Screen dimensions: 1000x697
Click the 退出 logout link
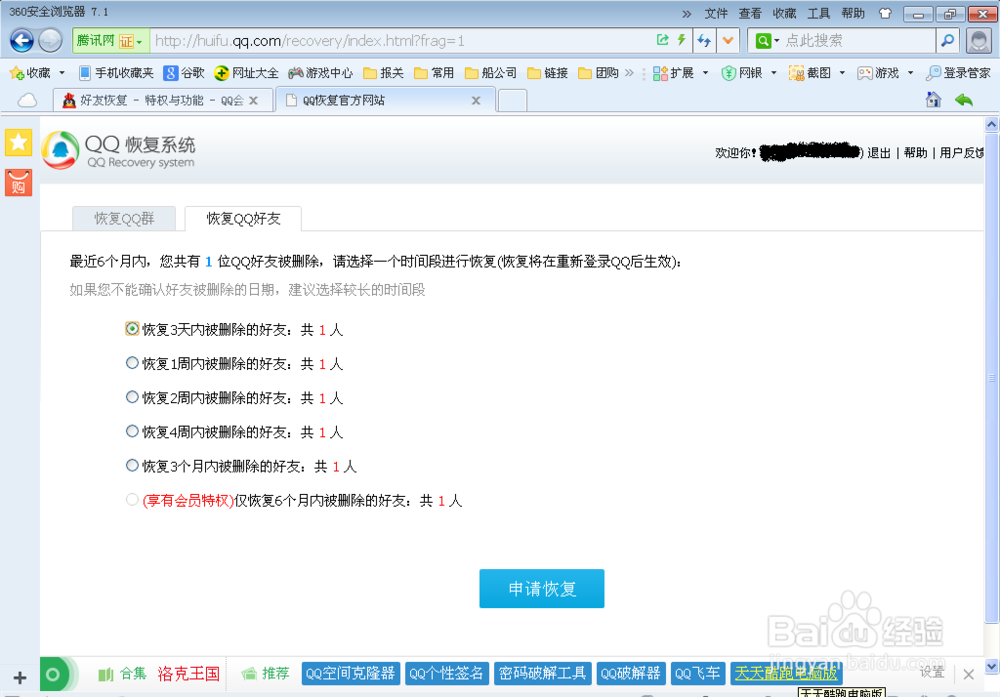[x=877, y=152]
